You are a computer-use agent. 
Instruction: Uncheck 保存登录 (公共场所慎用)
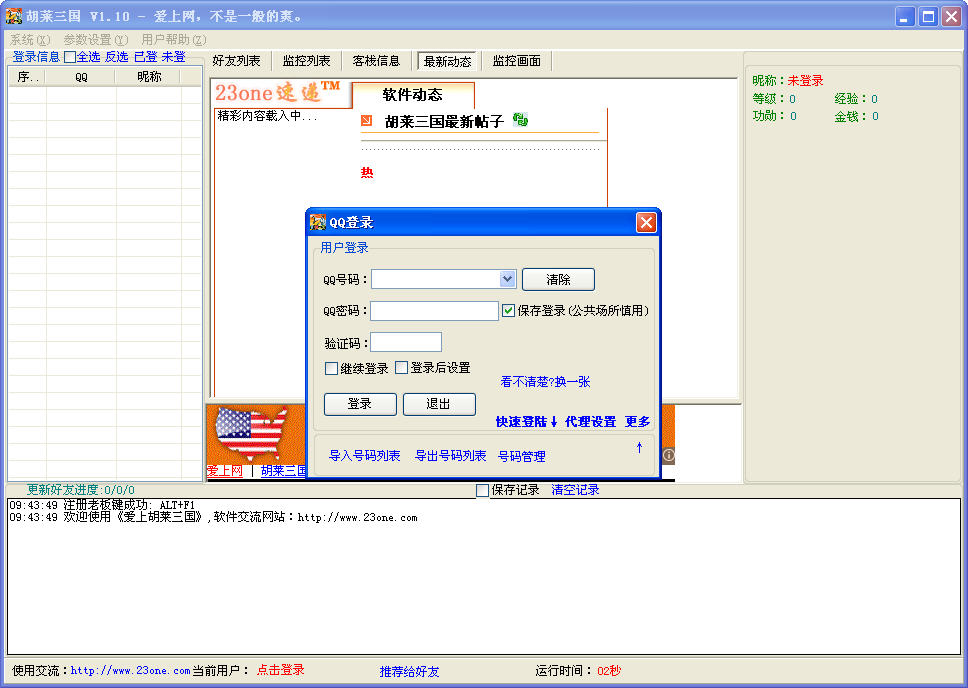(508, 311)
